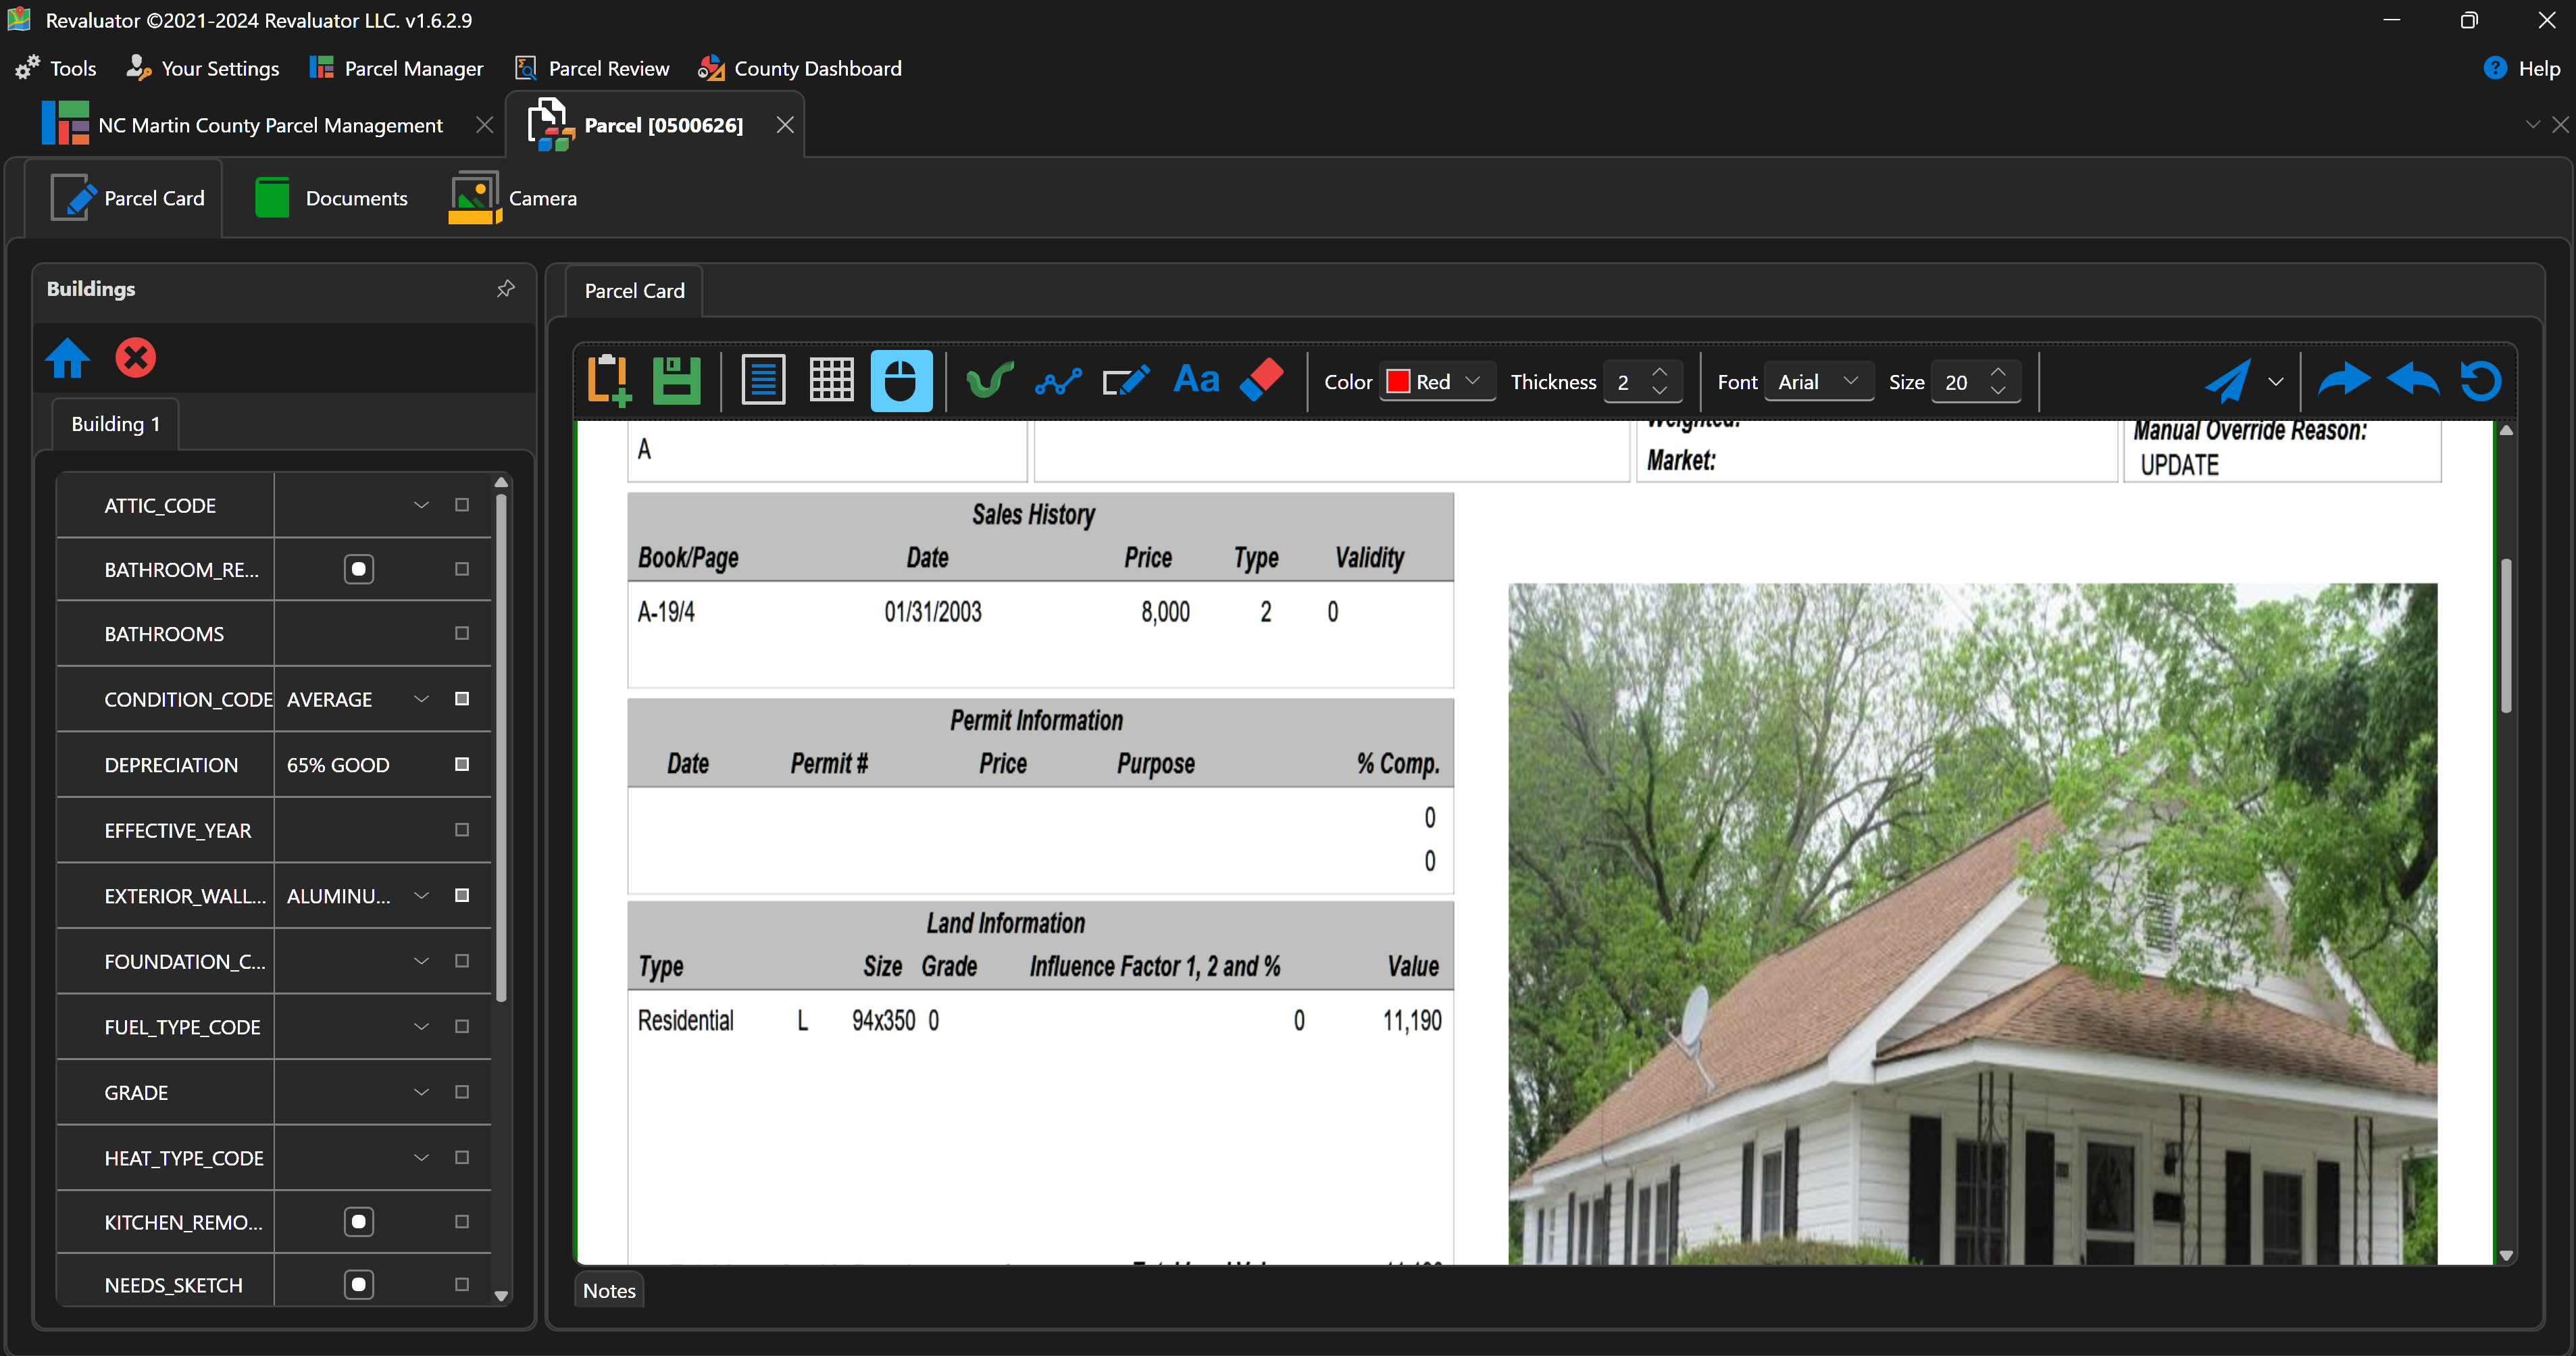This screenshot has width=2576, height=1356.
Task: Select the eraser tool in toolbar
Action: pyautogui.click(x=1261, y=381)
